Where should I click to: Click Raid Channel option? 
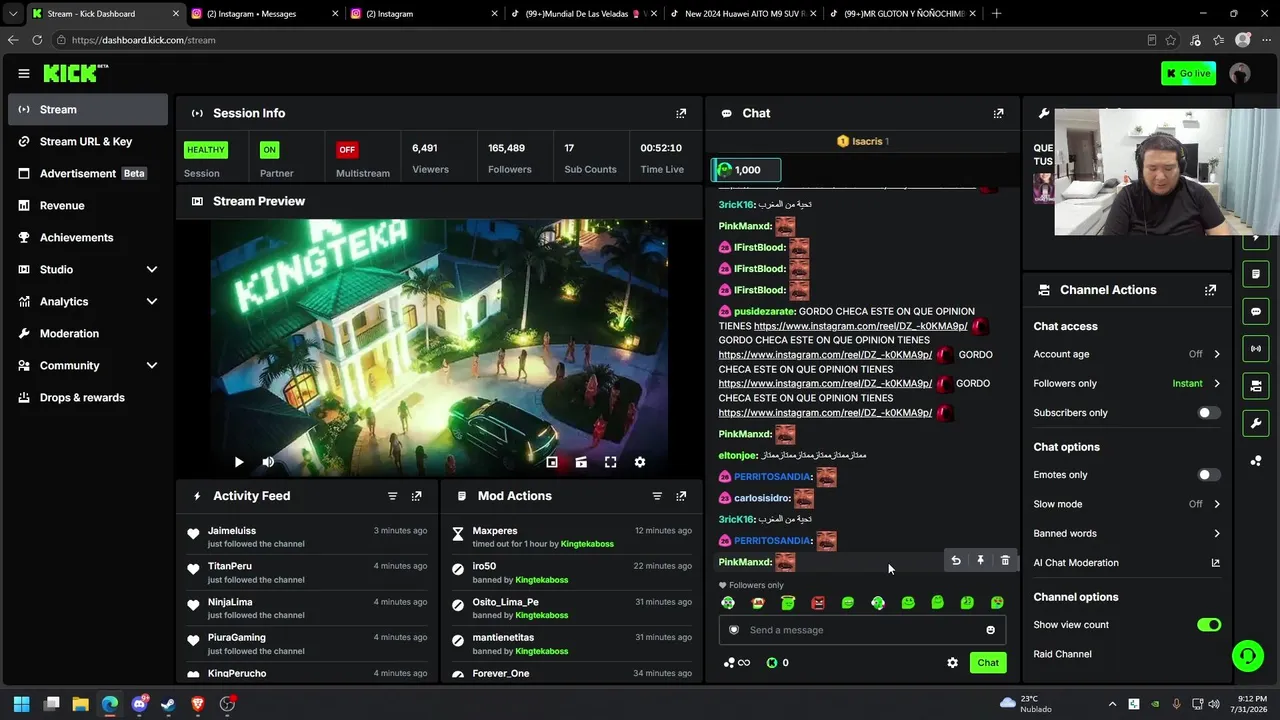tap(1062, 654)
